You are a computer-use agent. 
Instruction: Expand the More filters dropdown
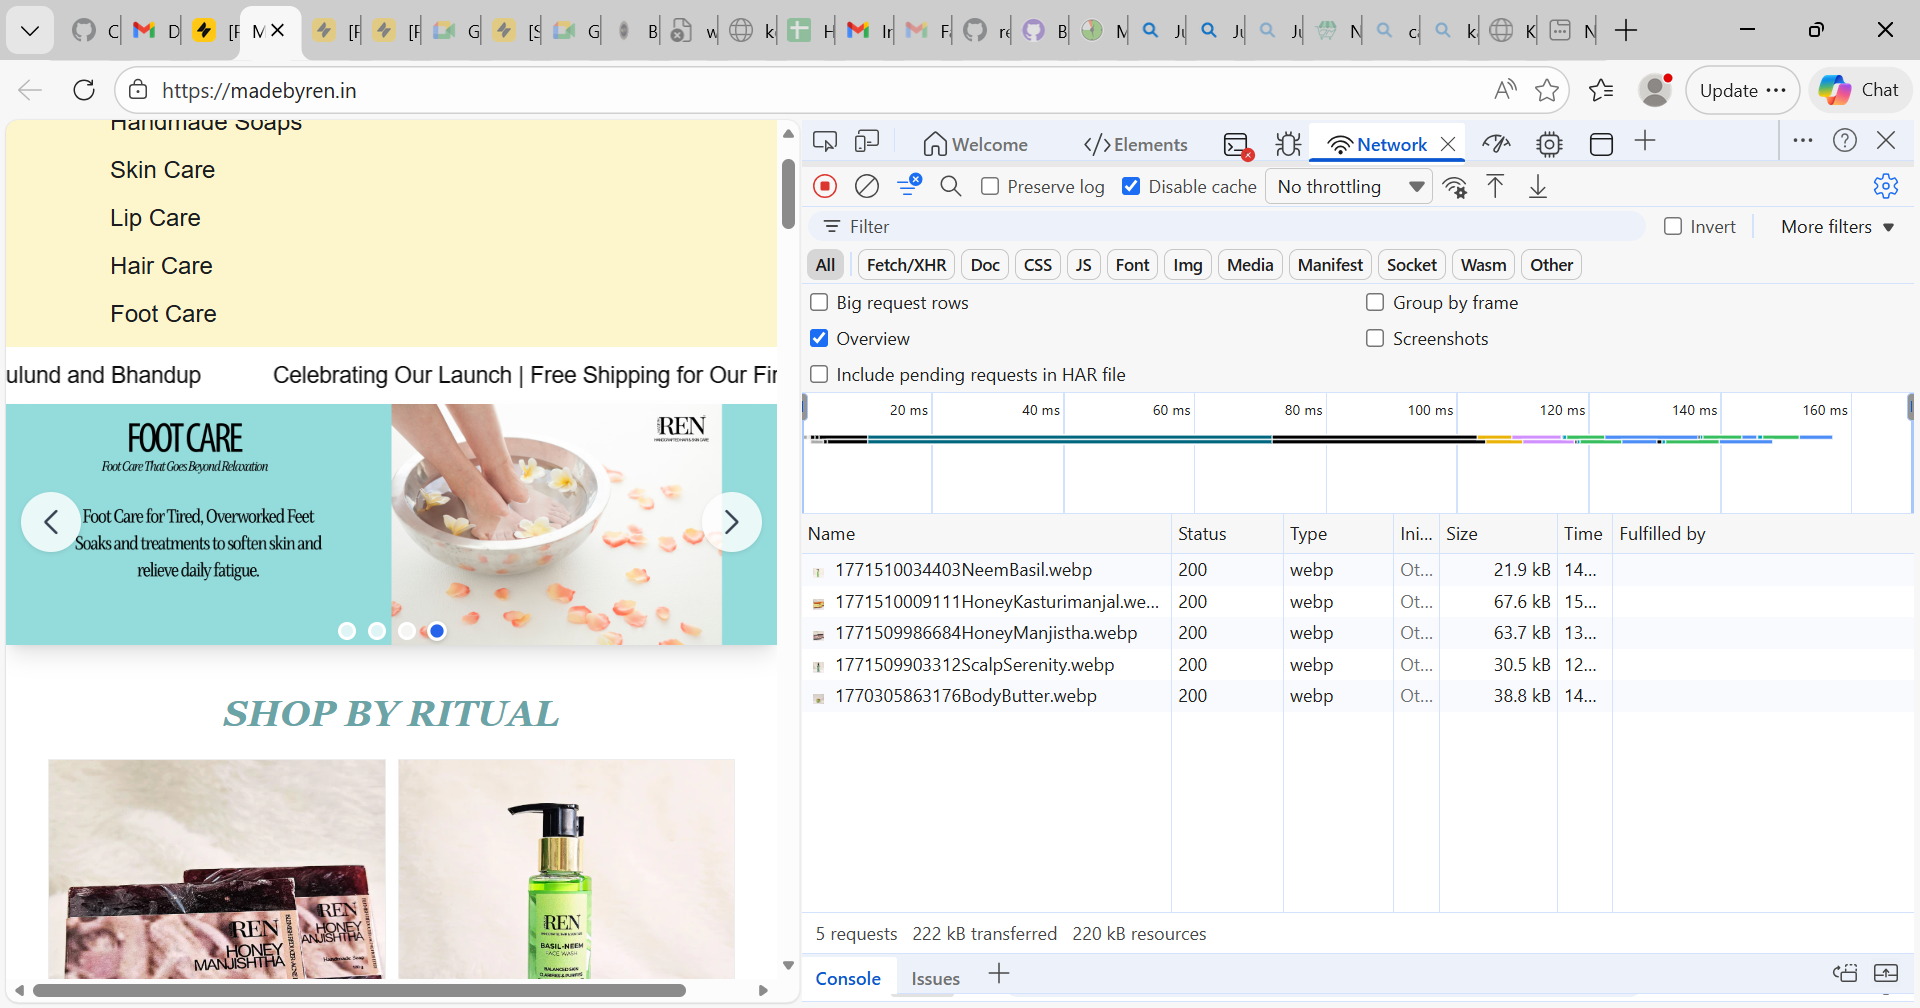point(1837,227)
